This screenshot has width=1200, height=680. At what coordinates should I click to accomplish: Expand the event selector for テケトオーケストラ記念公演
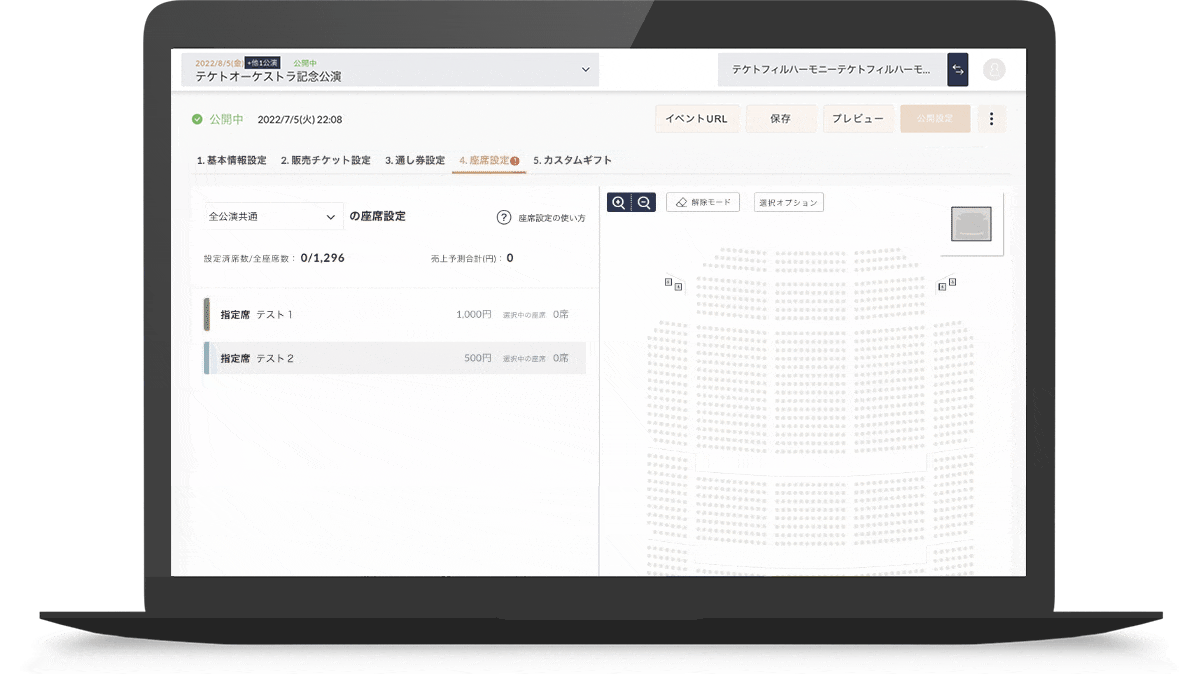pyautogui.click(x=586, y=69)
